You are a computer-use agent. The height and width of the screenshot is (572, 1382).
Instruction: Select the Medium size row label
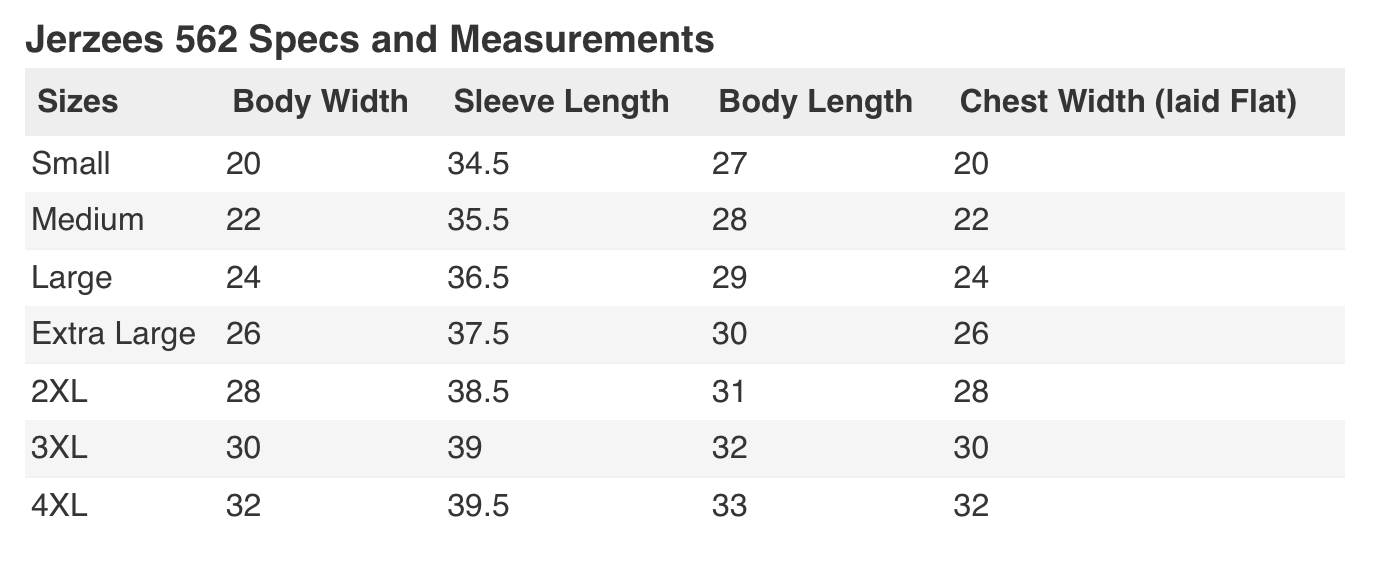[x=88, y=220]
